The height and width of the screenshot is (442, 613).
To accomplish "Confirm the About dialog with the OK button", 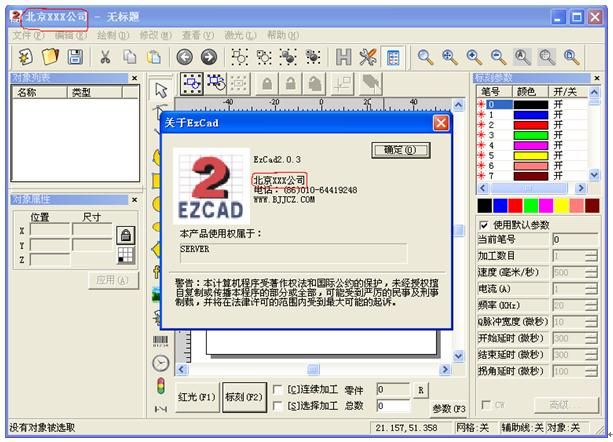I will pyautogui.click(x=401, y=150).
